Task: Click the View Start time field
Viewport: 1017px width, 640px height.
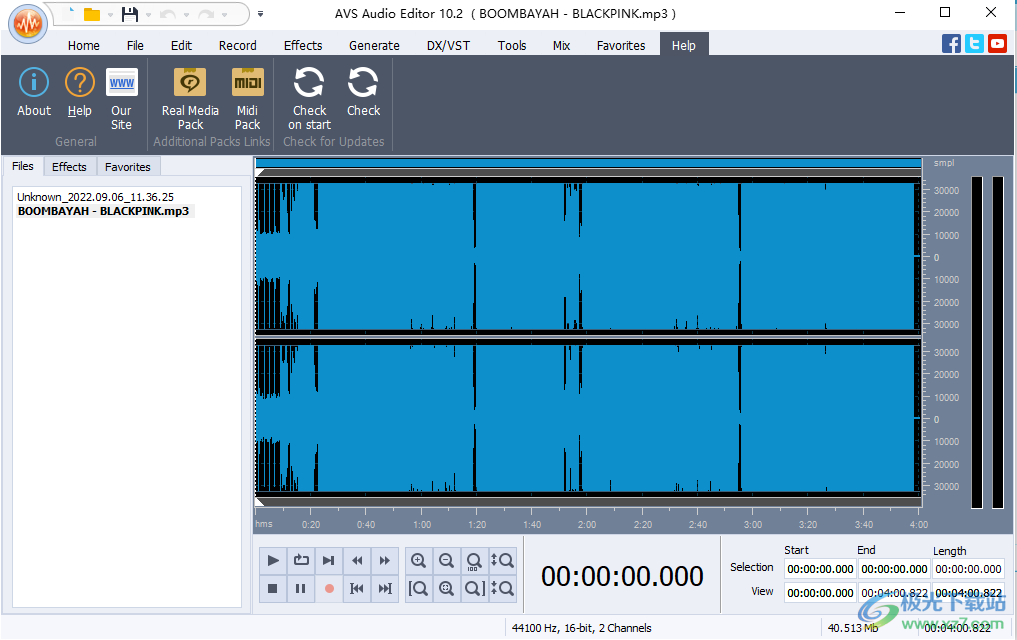Action: pyautogui.click(x=820, y=593)
